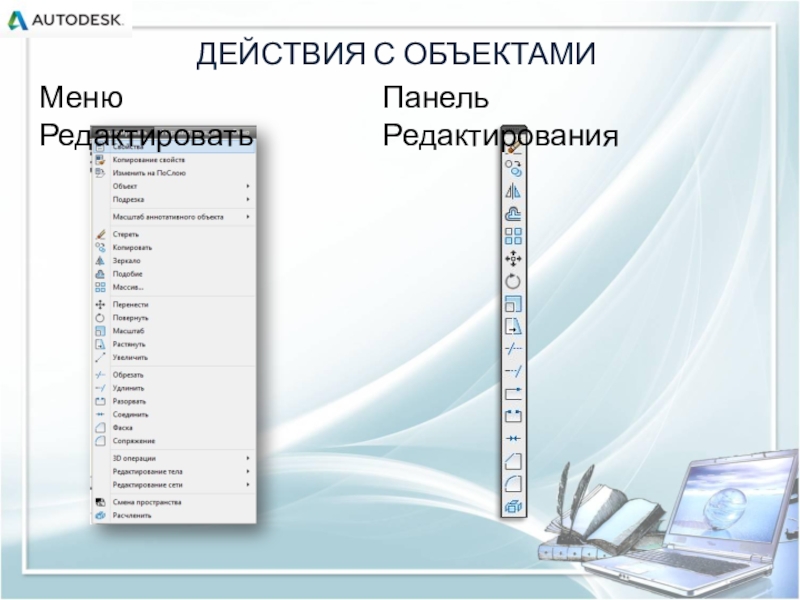The height and width of the screenshot is (600, 800).
Task: Select the Move tool in the editing toolbar
Action: click(x=513, y=259)
